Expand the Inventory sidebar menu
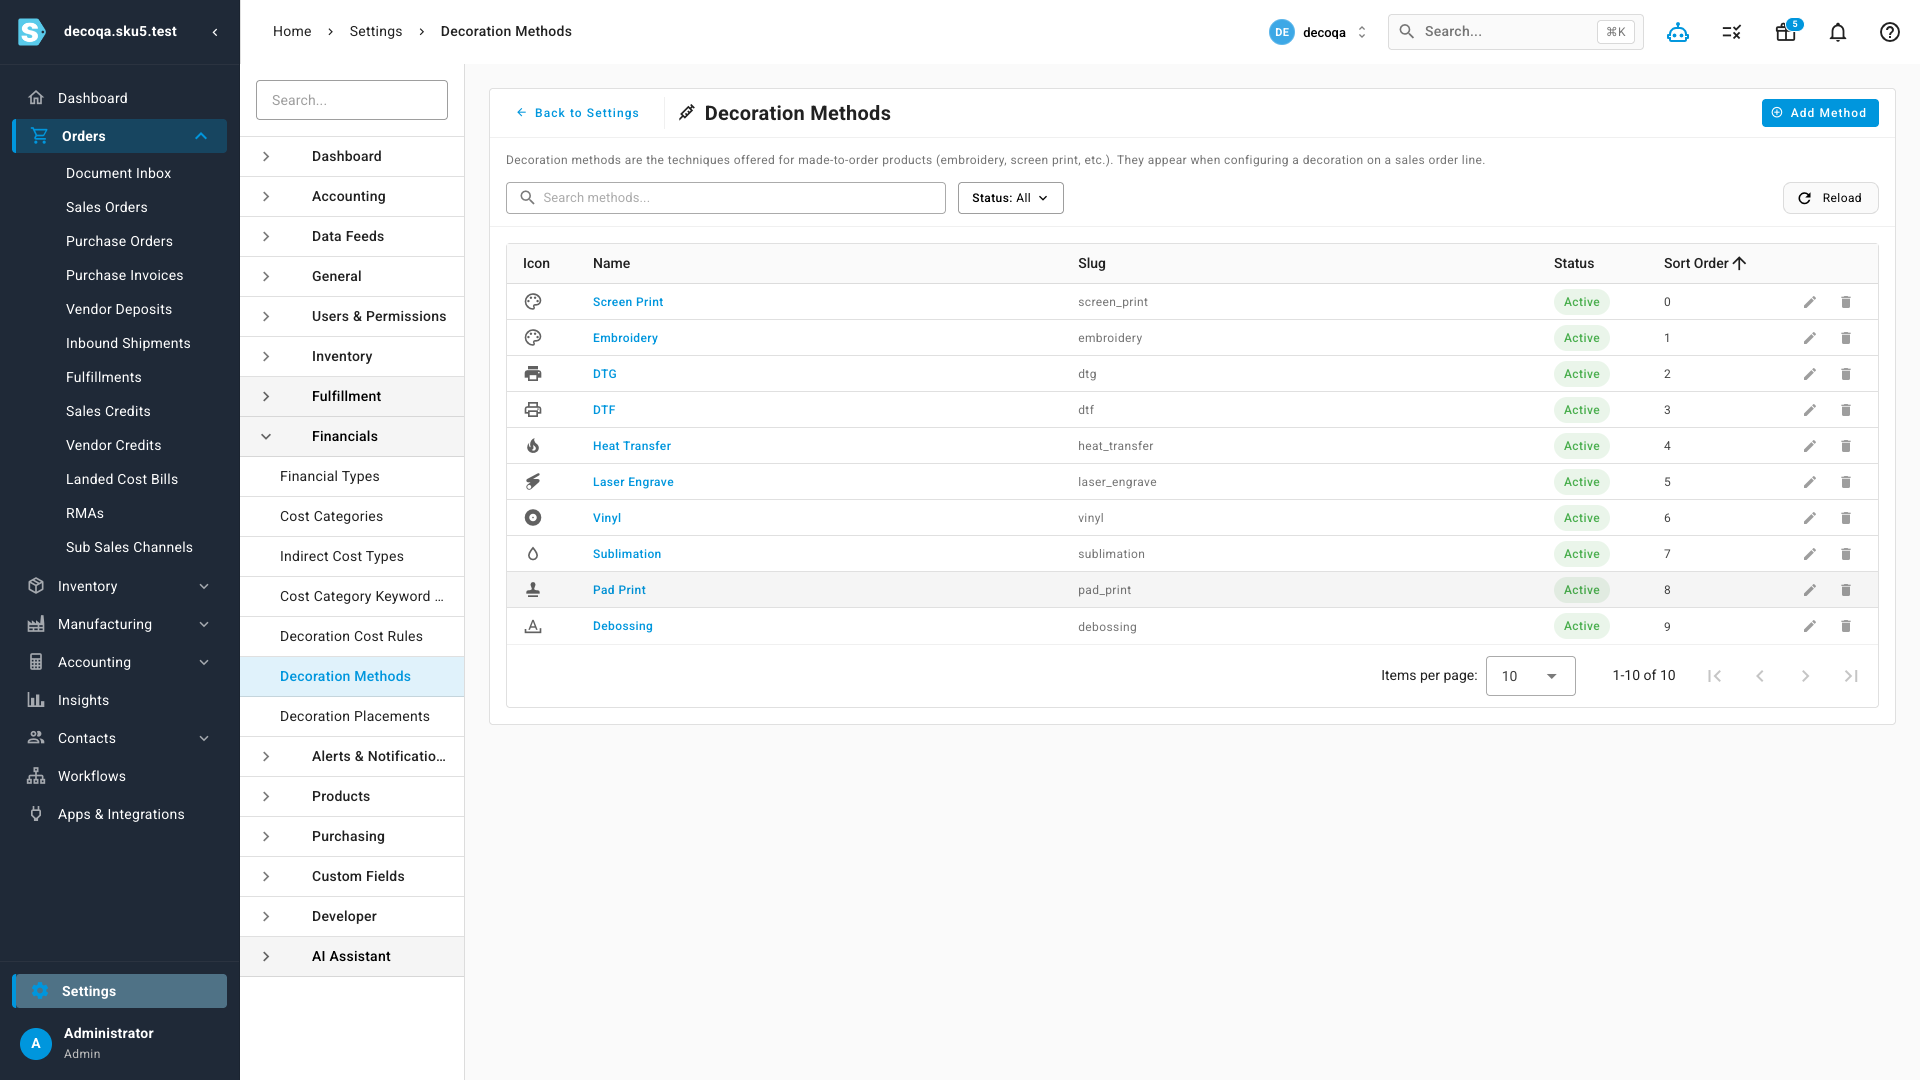Screen dimensions: 1920x1080 (204, 586)
